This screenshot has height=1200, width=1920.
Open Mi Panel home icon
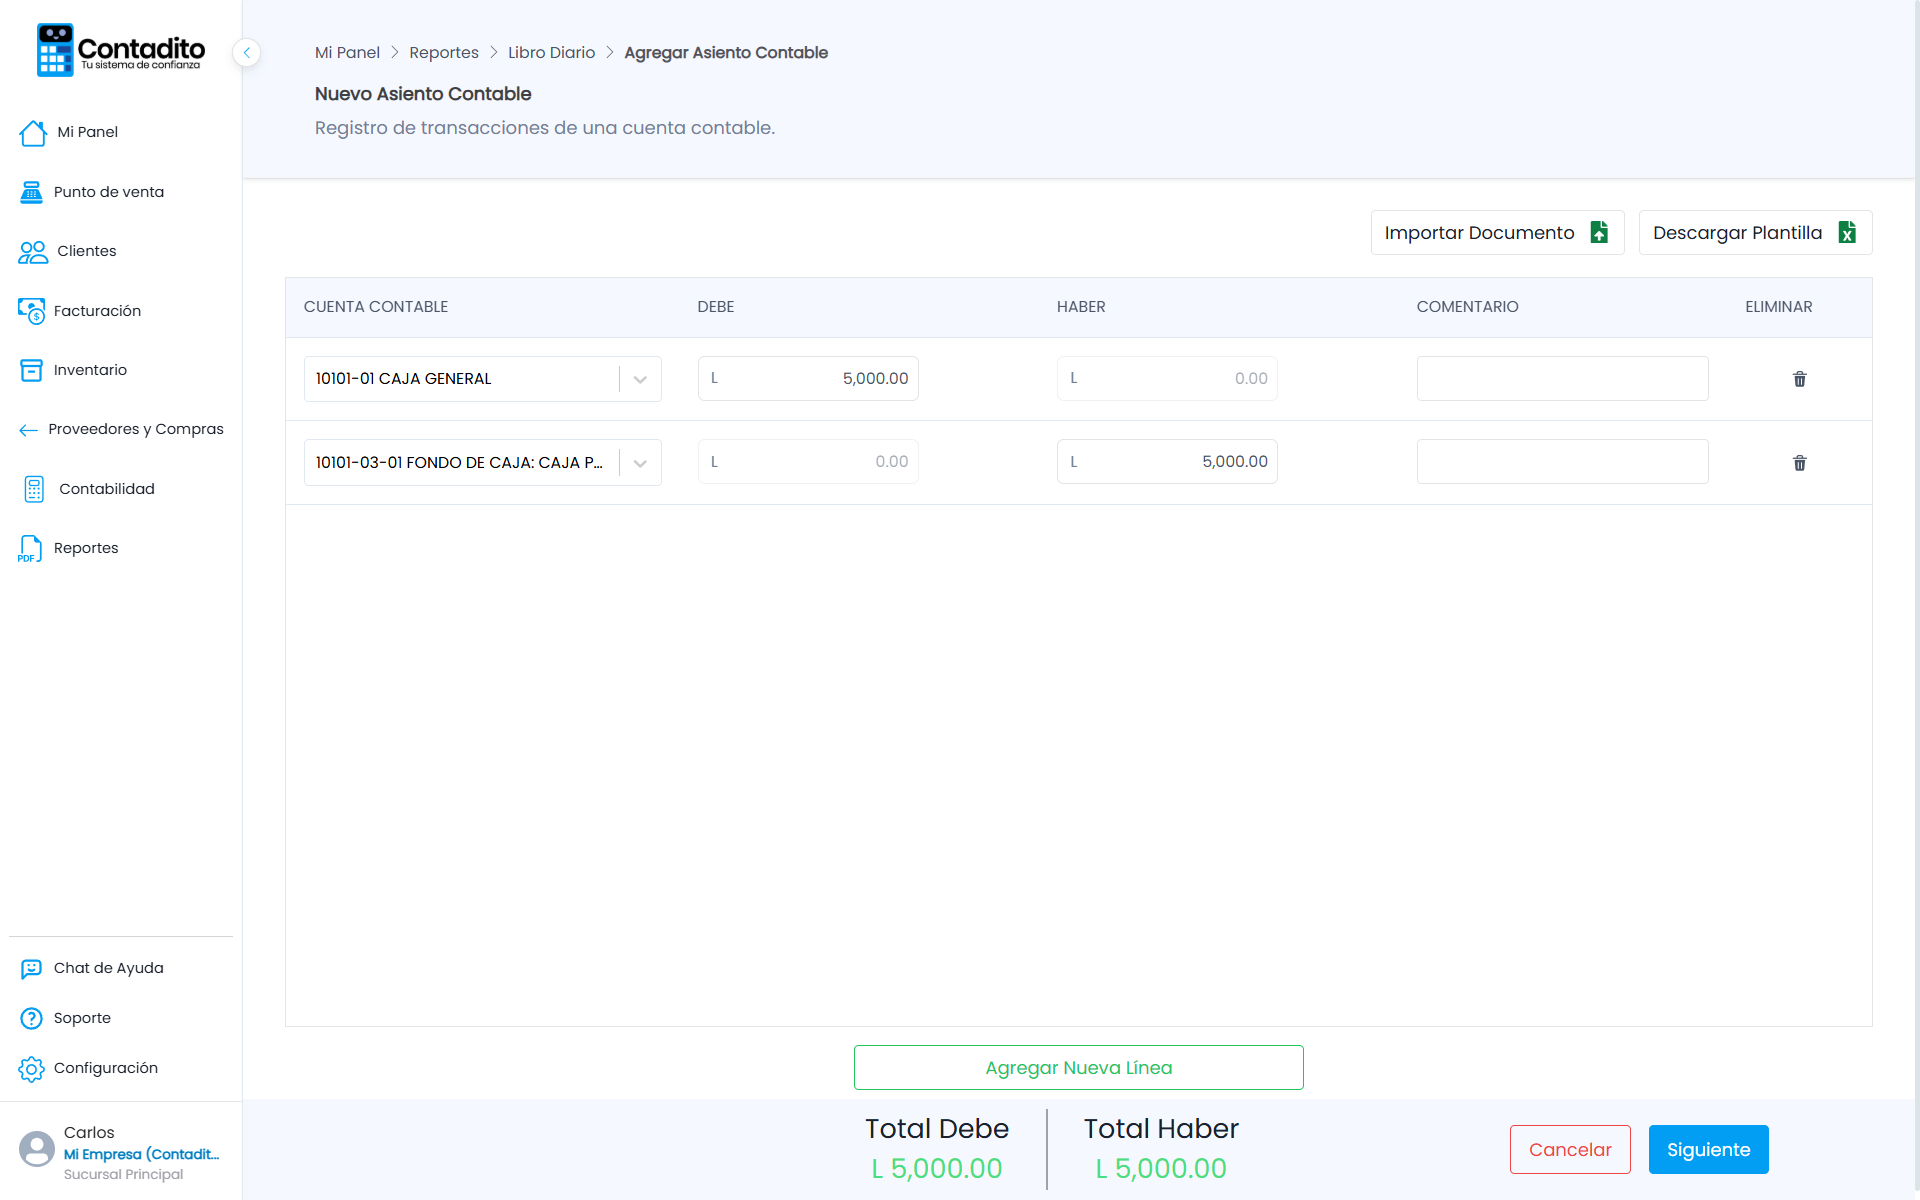pos(33,132)
